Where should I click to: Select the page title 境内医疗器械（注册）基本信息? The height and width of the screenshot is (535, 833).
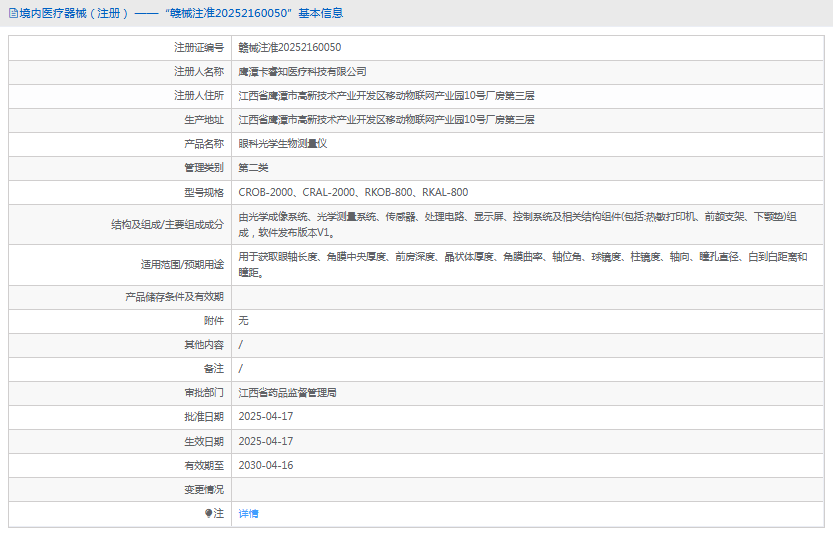point(181,13)
